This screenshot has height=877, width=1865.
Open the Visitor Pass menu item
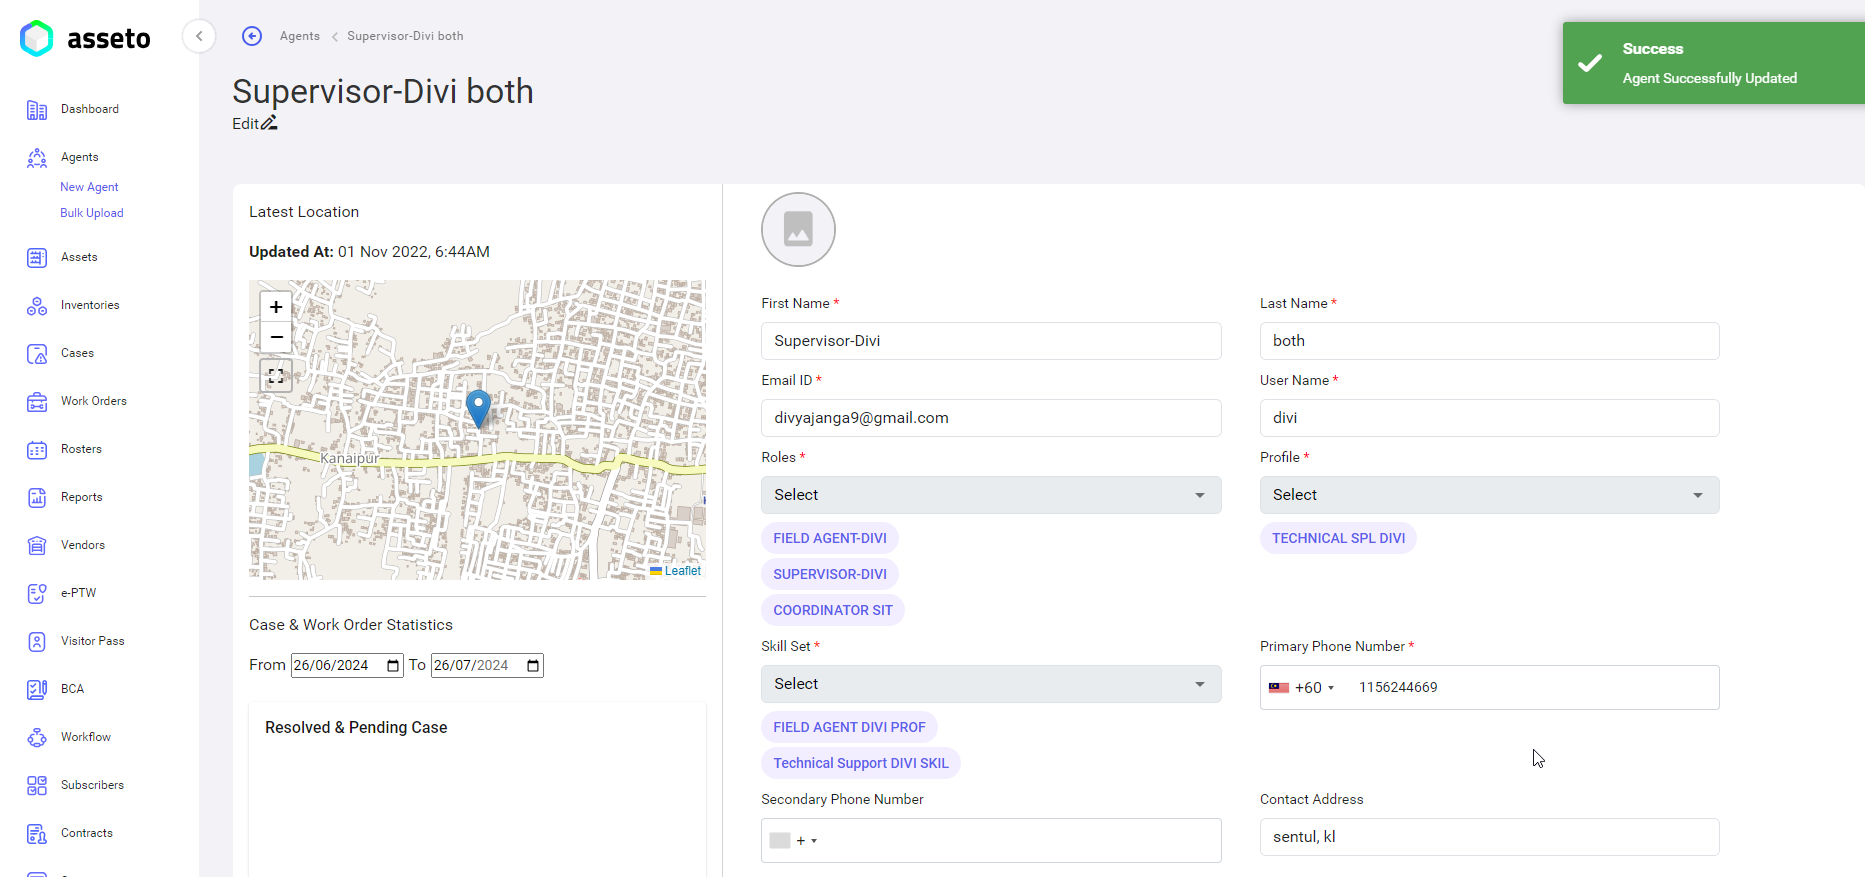(x=93, y=641)
